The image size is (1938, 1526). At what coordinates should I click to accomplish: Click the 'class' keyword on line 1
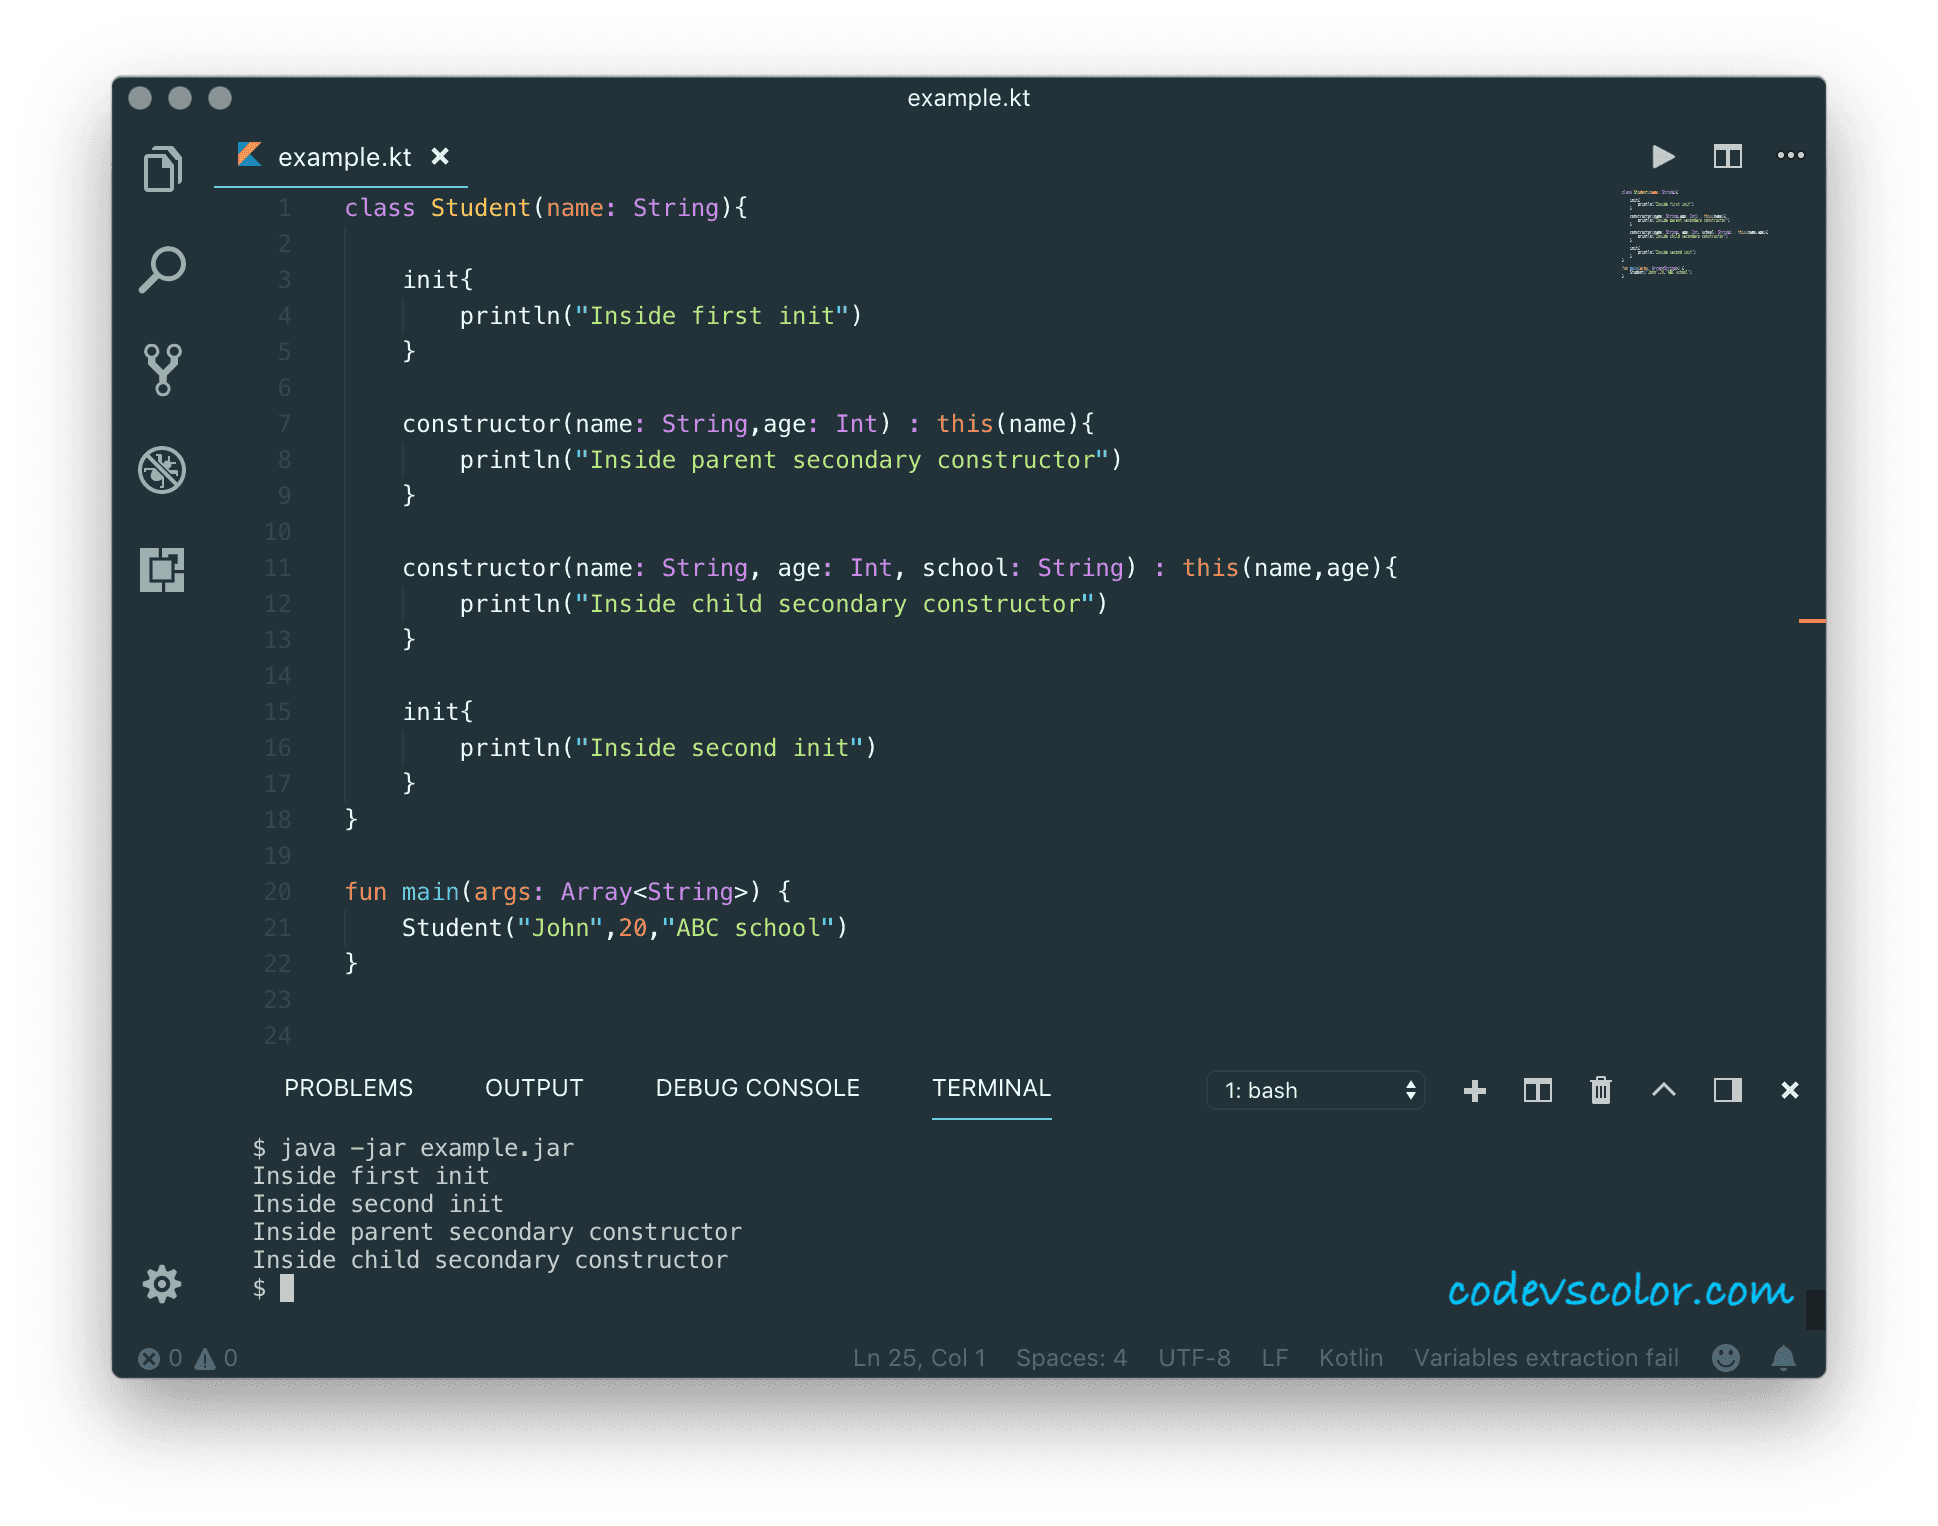[x=379, y=208]
